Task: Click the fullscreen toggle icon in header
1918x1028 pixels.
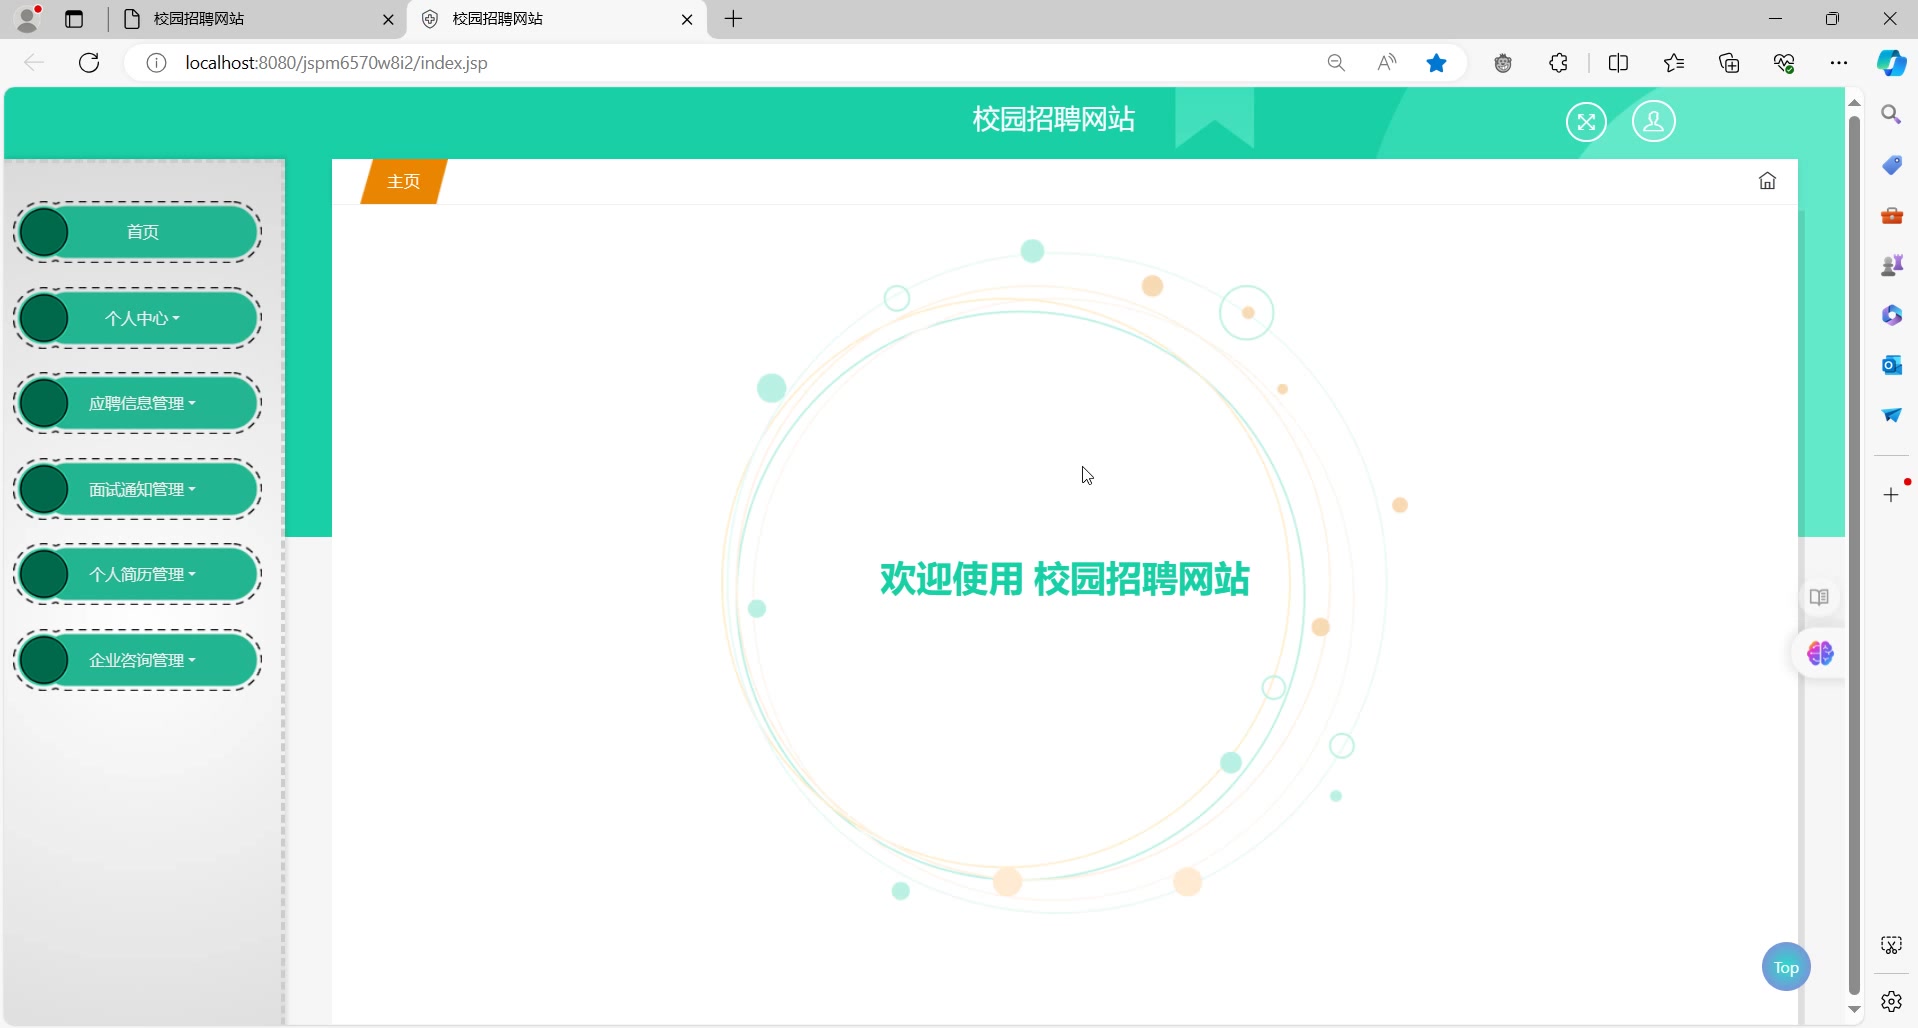Action: (1586, 122)
